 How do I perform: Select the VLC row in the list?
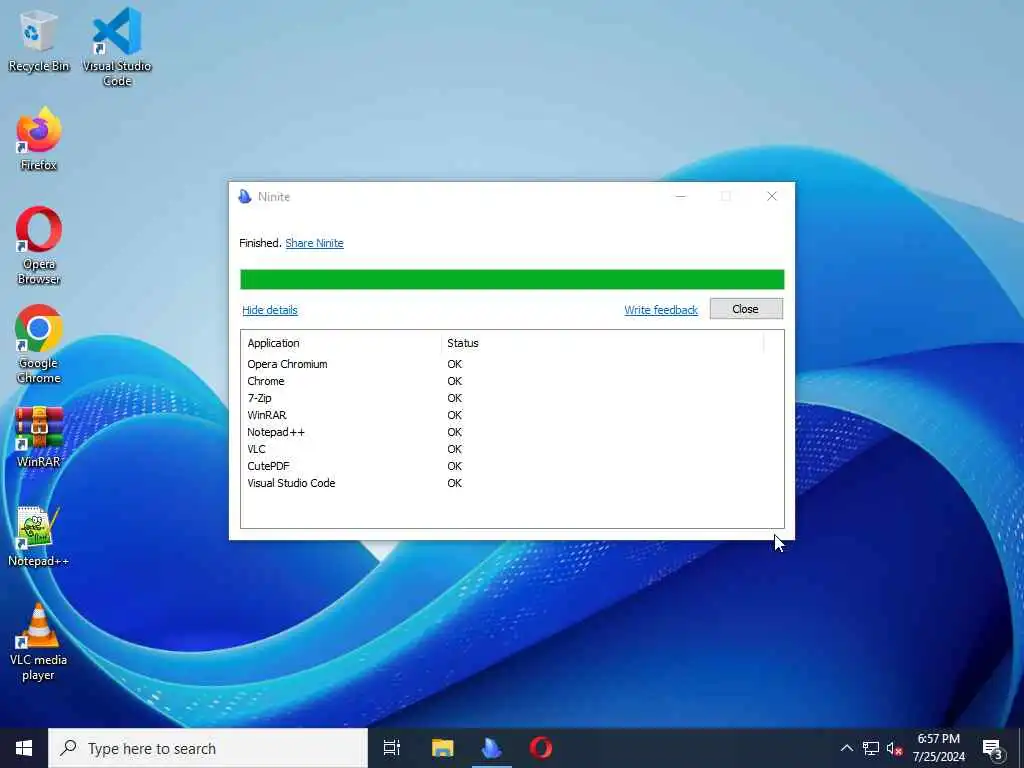click(x=512, y=449)
